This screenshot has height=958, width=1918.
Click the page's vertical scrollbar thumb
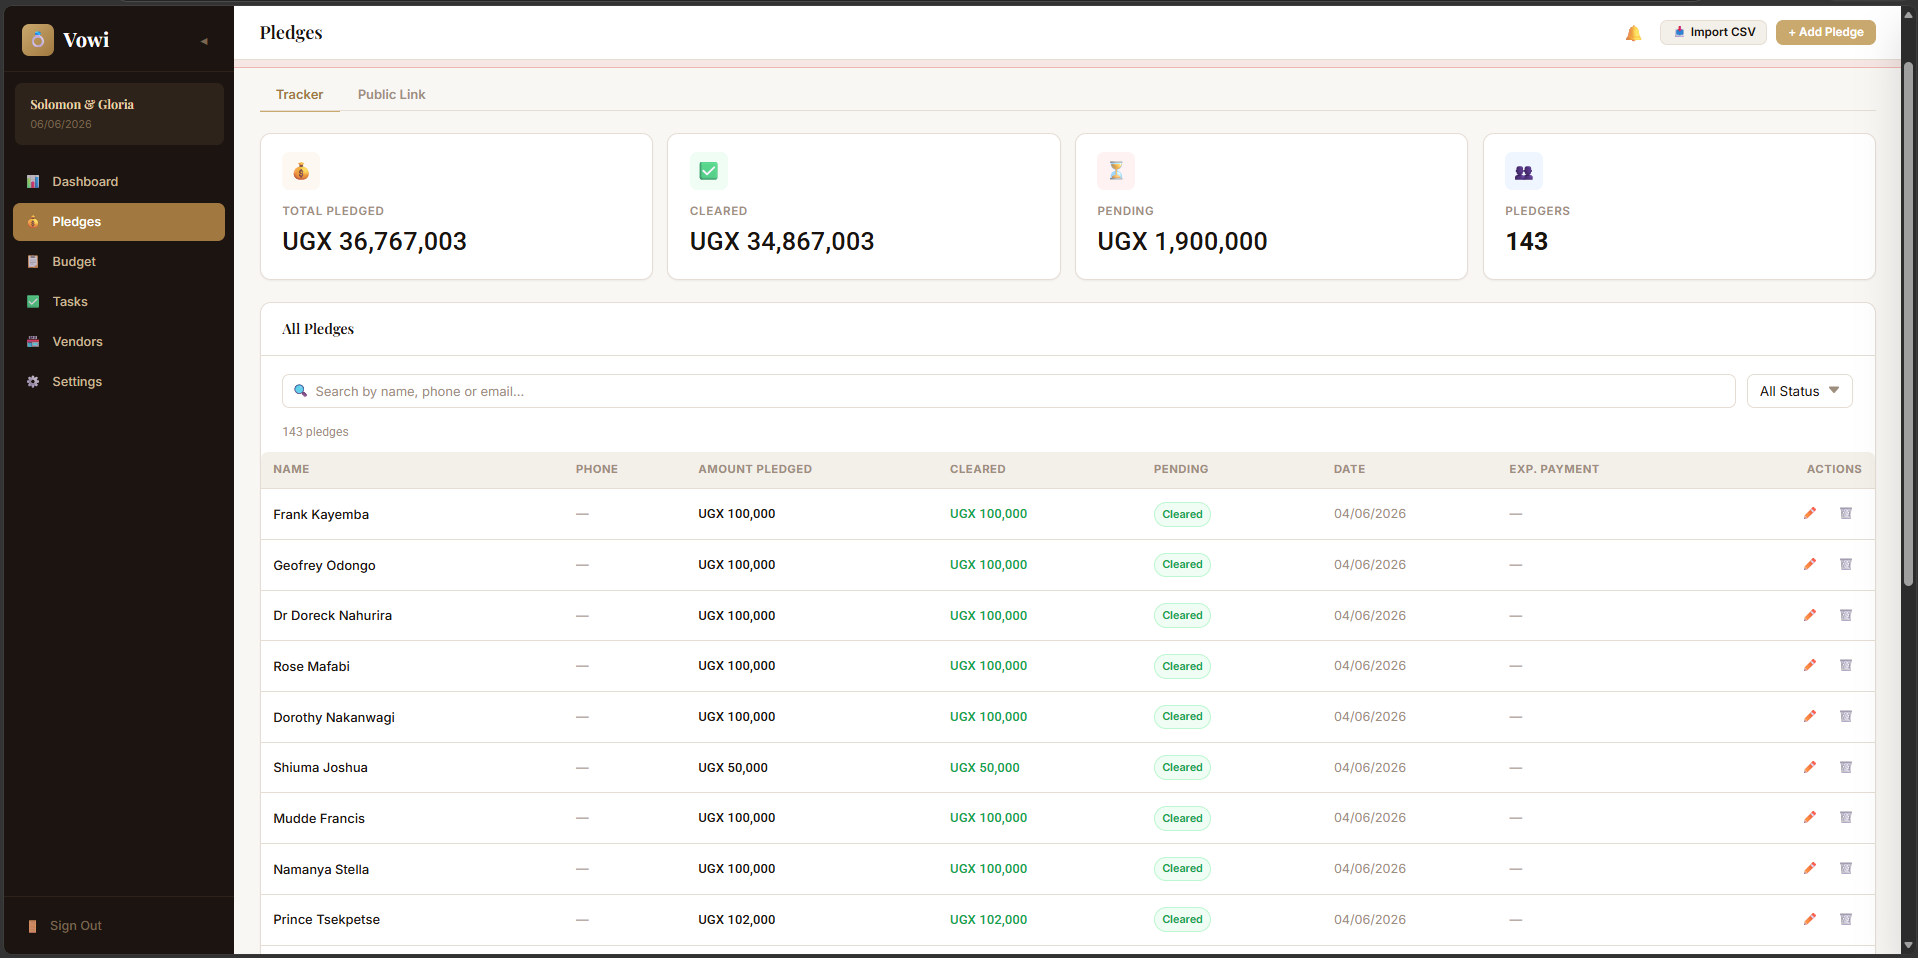click(1908, 325)
